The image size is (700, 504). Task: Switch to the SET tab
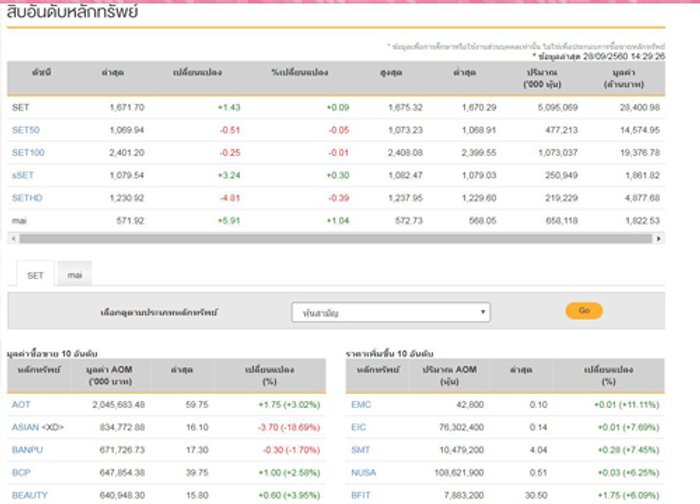point(35,275)
